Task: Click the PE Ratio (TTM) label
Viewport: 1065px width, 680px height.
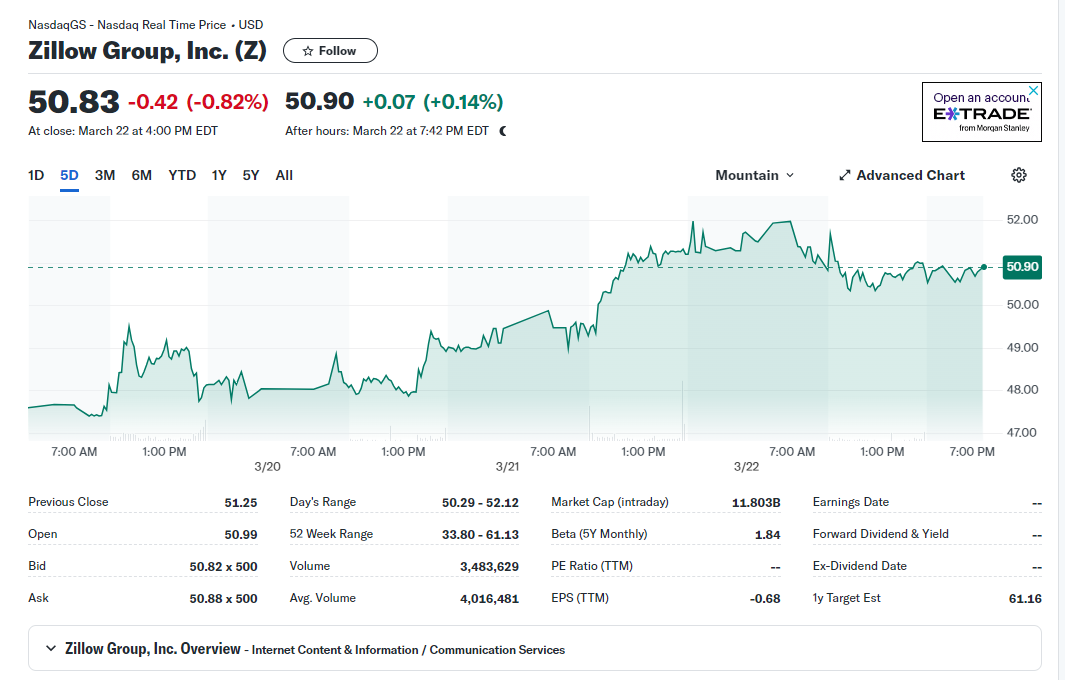Action: [x=592, y=566]
